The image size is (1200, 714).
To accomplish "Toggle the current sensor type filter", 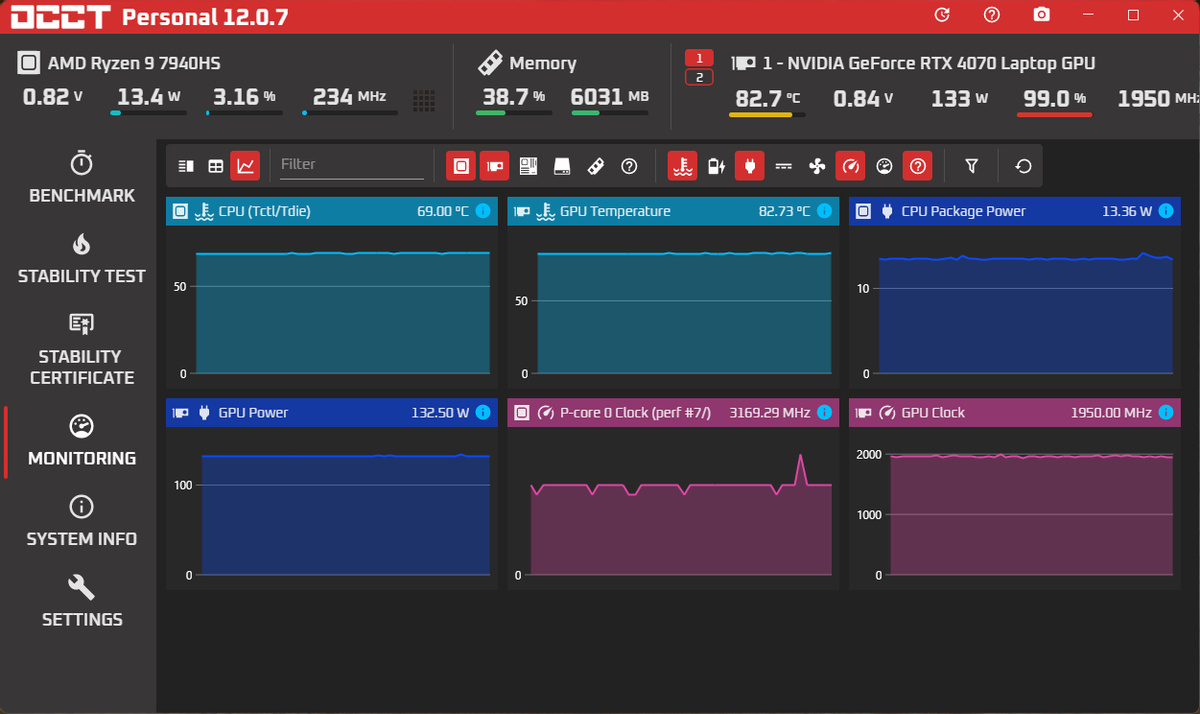I will point(783,166).
